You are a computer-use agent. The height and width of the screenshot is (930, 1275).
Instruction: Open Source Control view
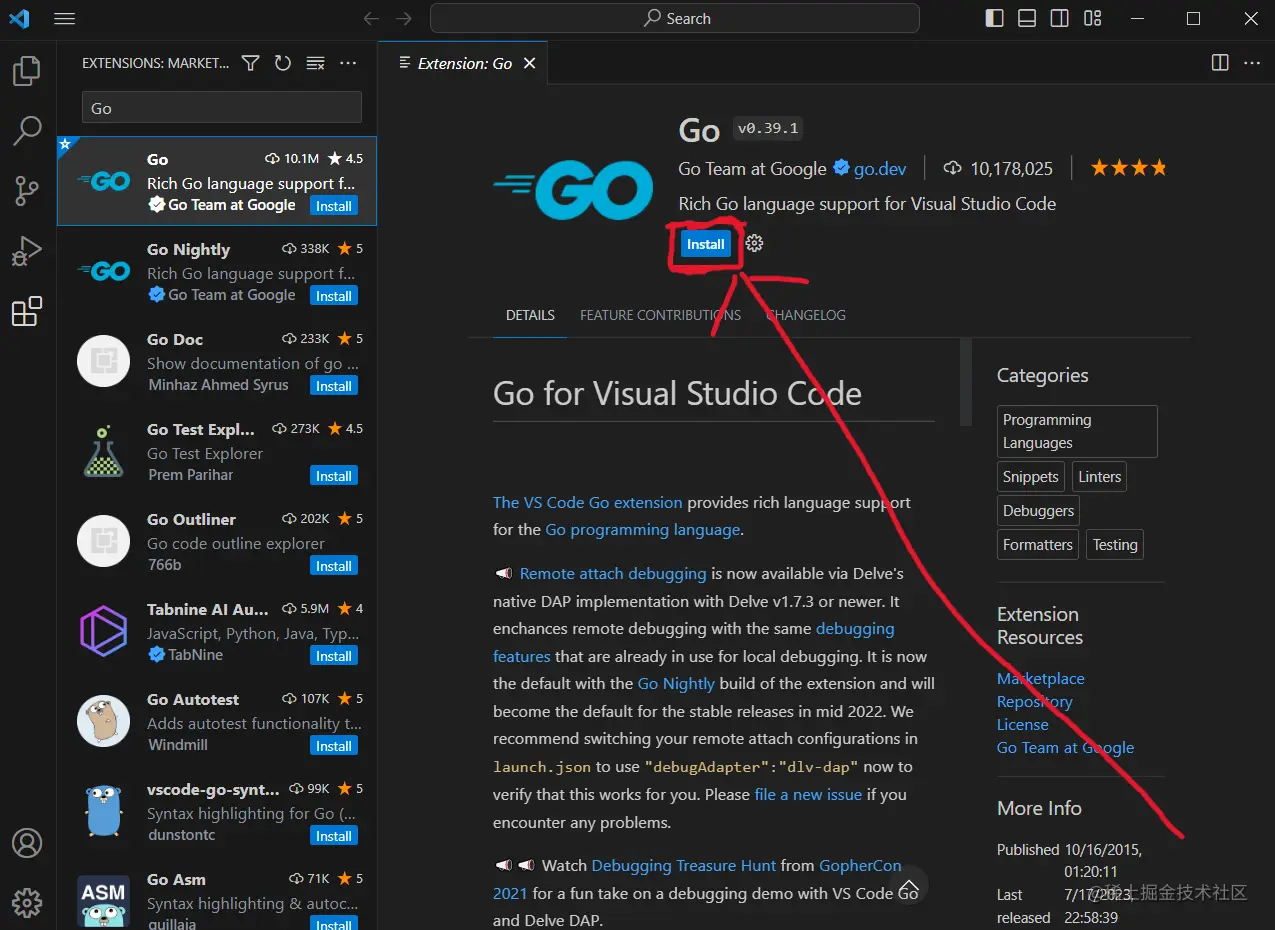(x=27, y=190)
